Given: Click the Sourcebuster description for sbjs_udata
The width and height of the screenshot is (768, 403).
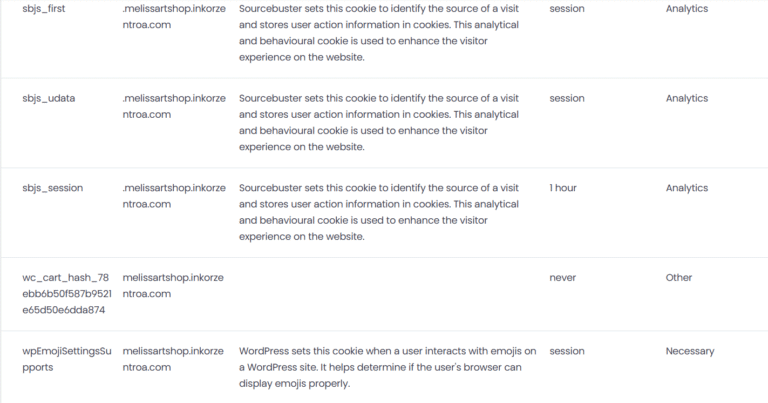Looking at the screenshot, I should (379, 122).
